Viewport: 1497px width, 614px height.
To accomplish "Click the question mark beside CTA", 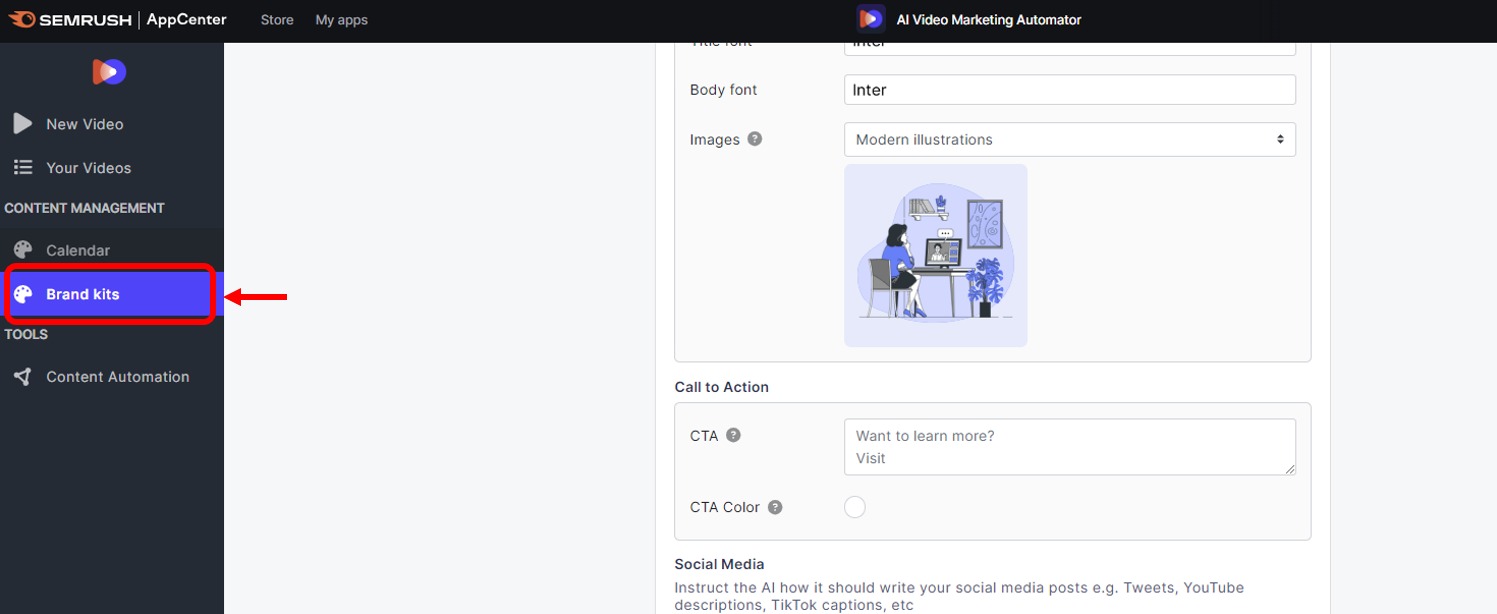I will pyautogui.click(x=734, y=435).
